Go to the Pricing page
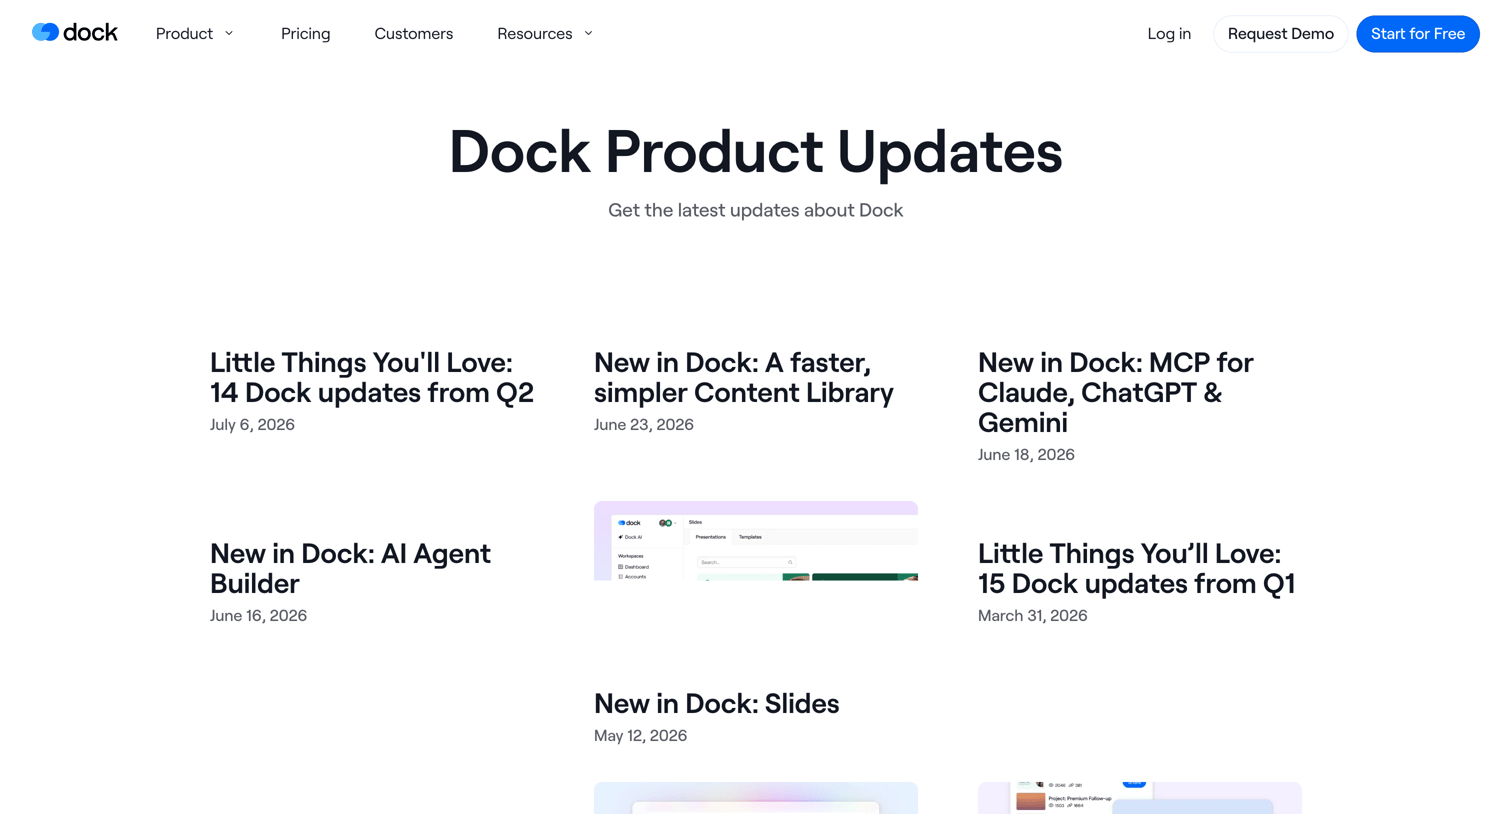This screenshot has width=1512, height=814. point(306,34)
